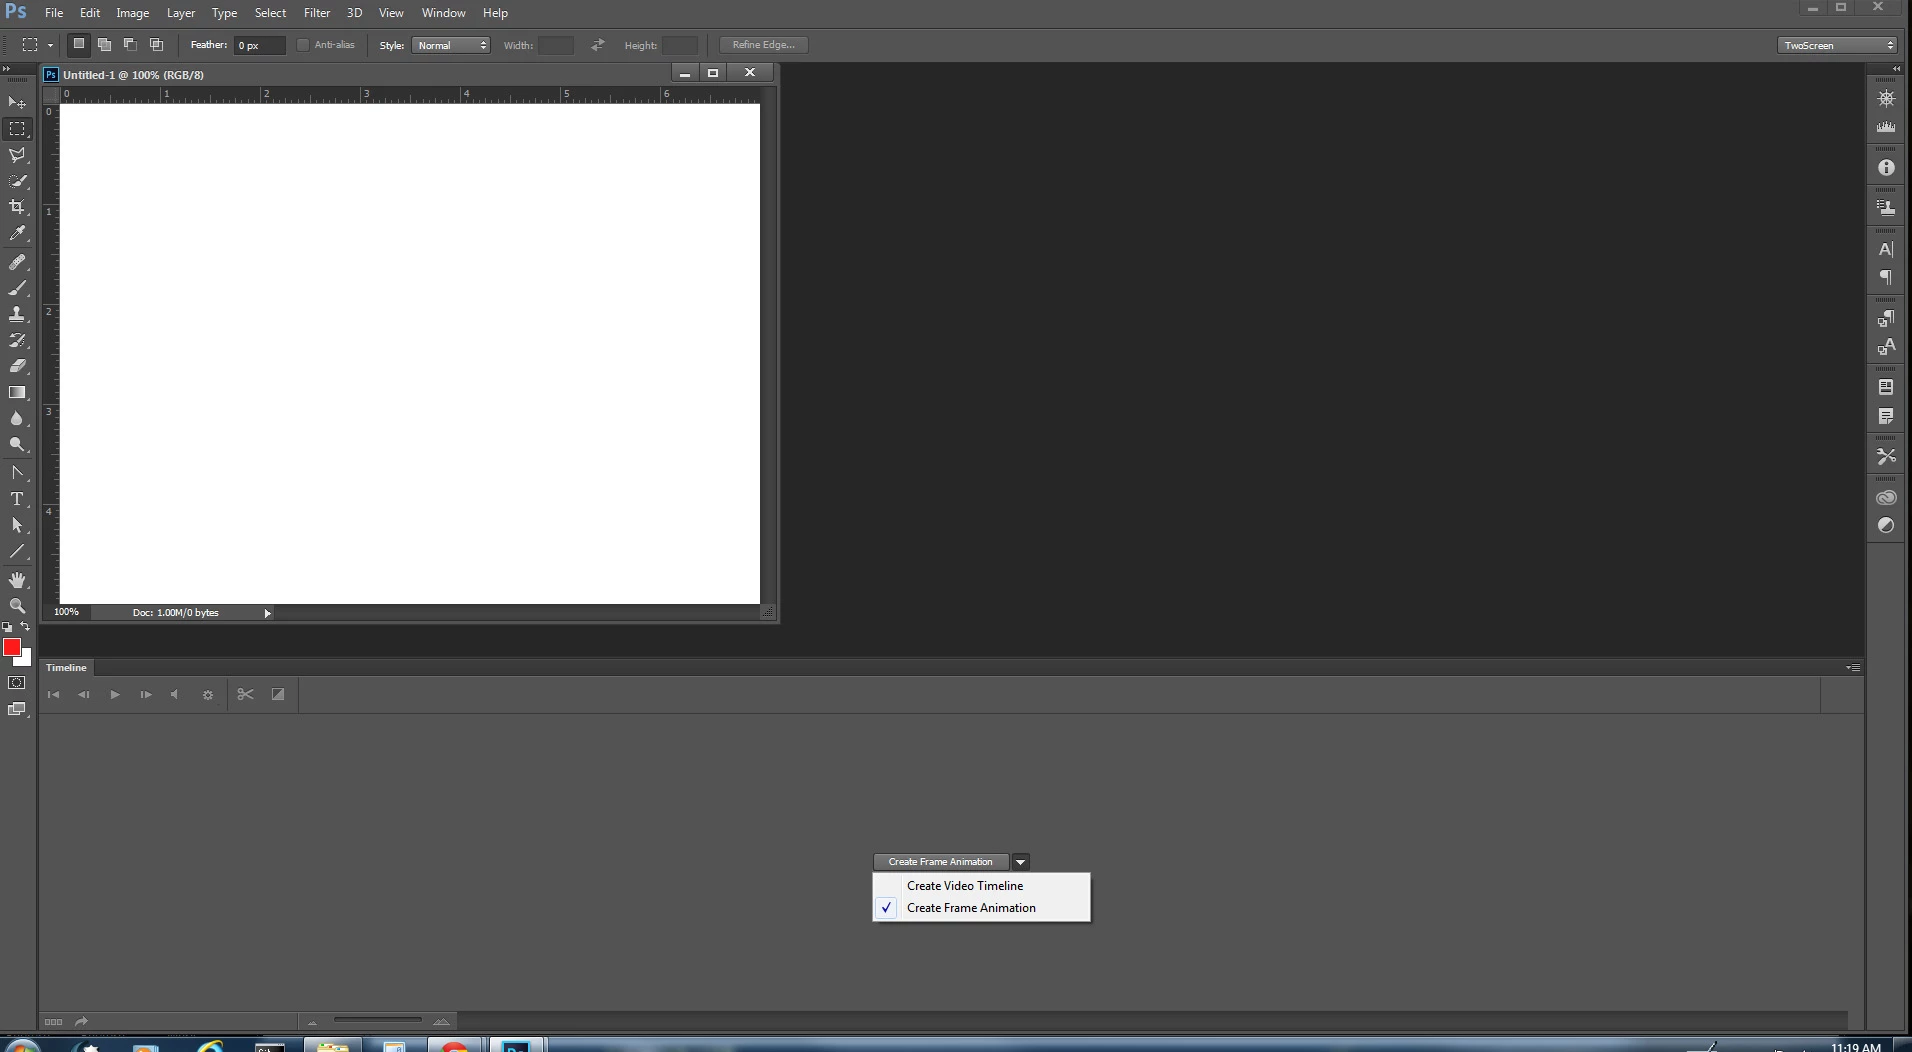Open the tool preset picker dropdown arrow
This screenshot has width=1912, height=1052.
(50, 45)
